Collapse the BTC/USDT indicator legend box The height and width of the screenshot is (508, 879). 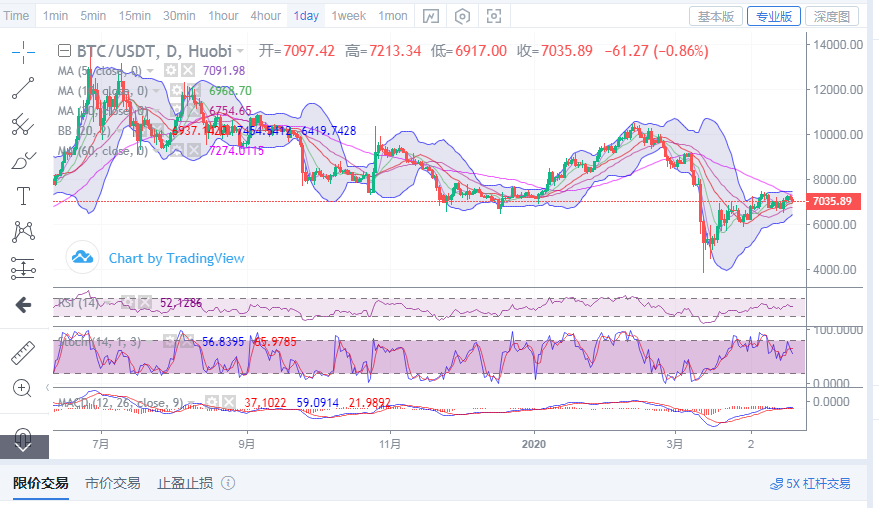(x=64, y=51)
